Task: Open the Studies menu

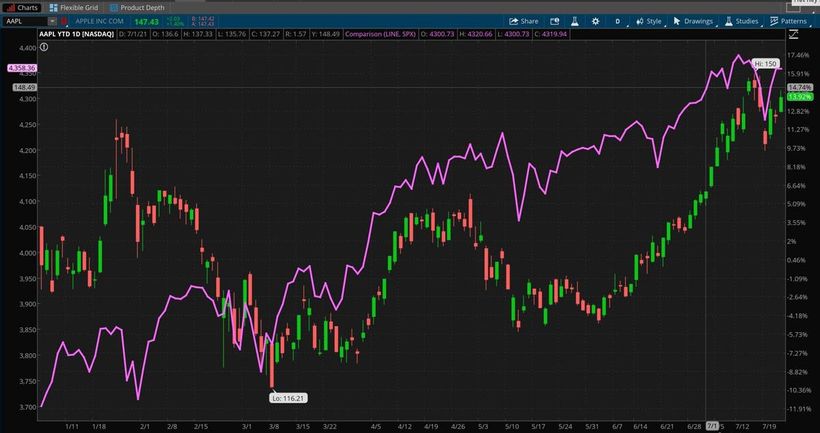Action: [742, 21]
